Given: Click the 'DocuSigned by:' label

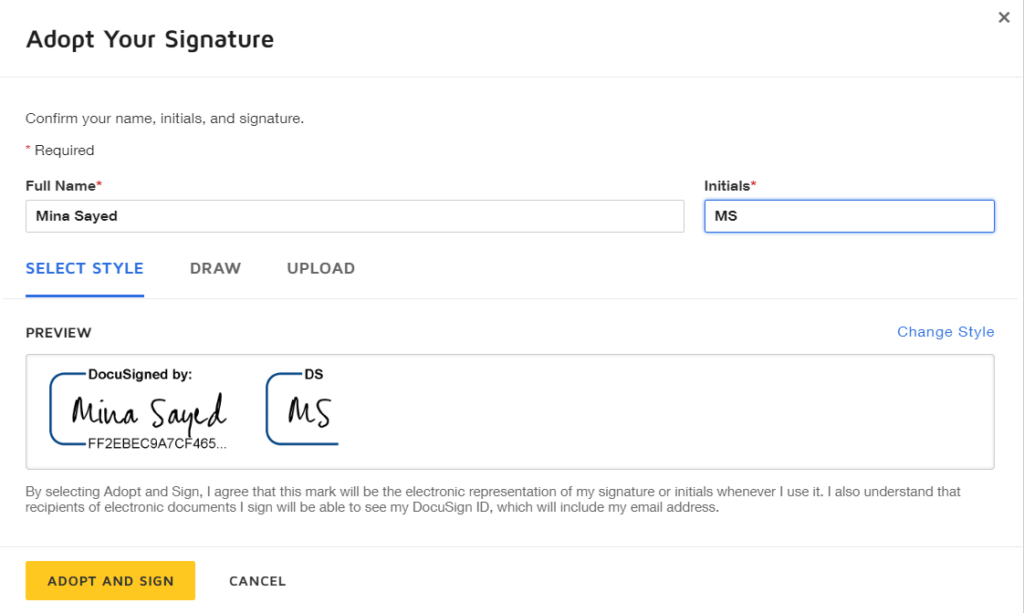Looking at the screenshot, I should [x=140, y=374].
